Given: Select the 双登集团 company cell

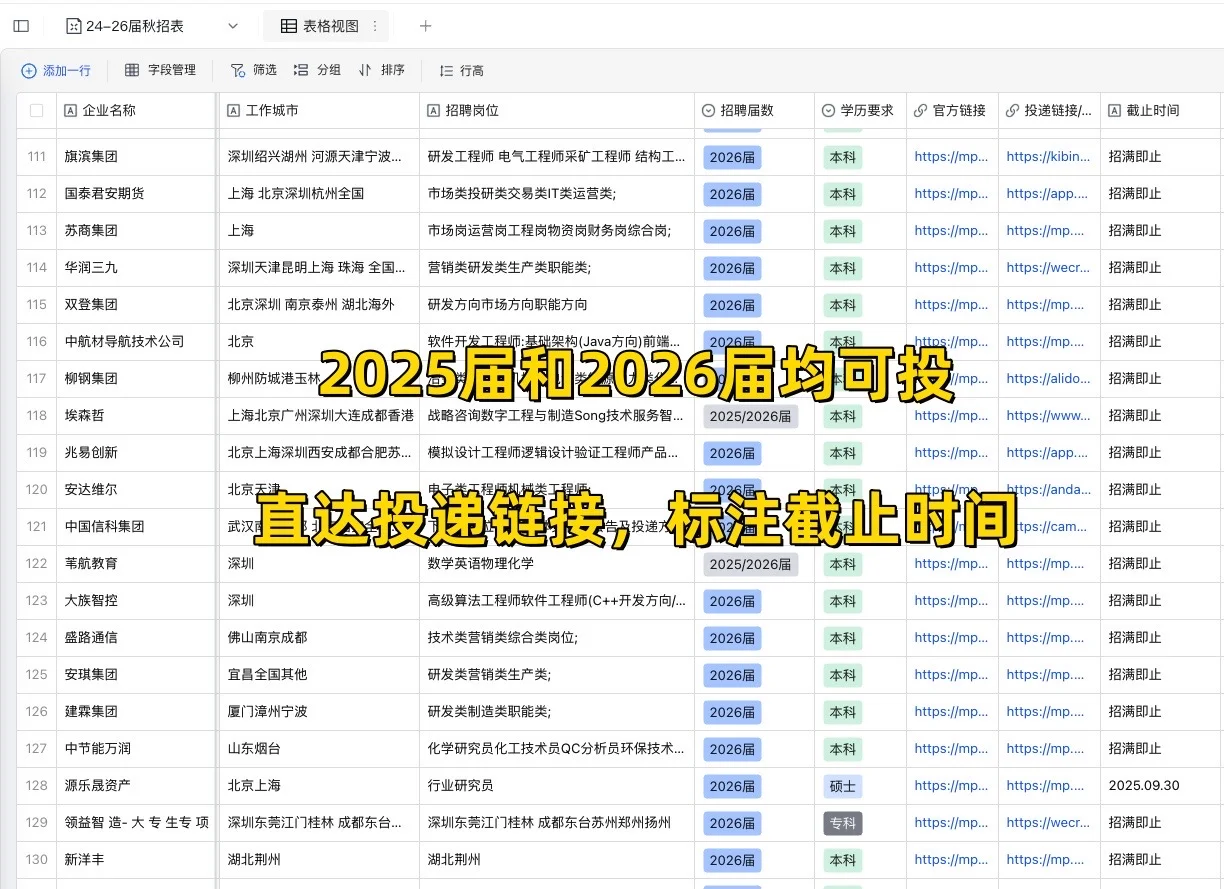Looking at the screenshot, I should click(x=137, y=305).
